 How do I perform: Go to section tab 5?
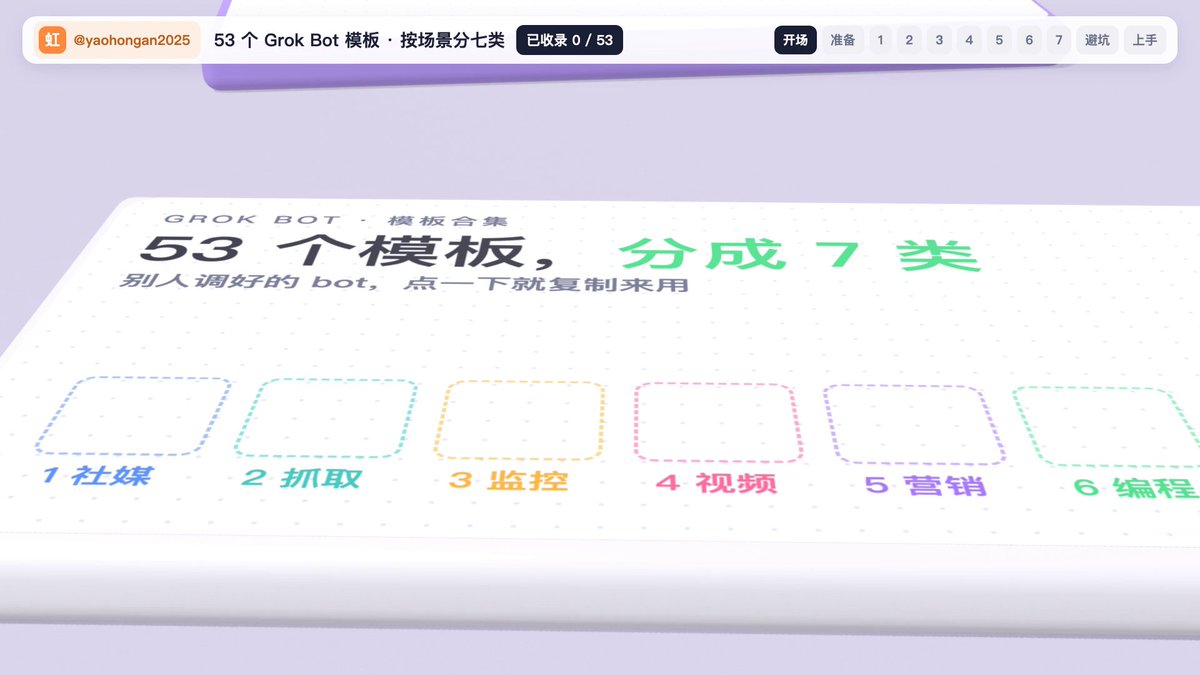pyautogui.click(x=999, y=40)
